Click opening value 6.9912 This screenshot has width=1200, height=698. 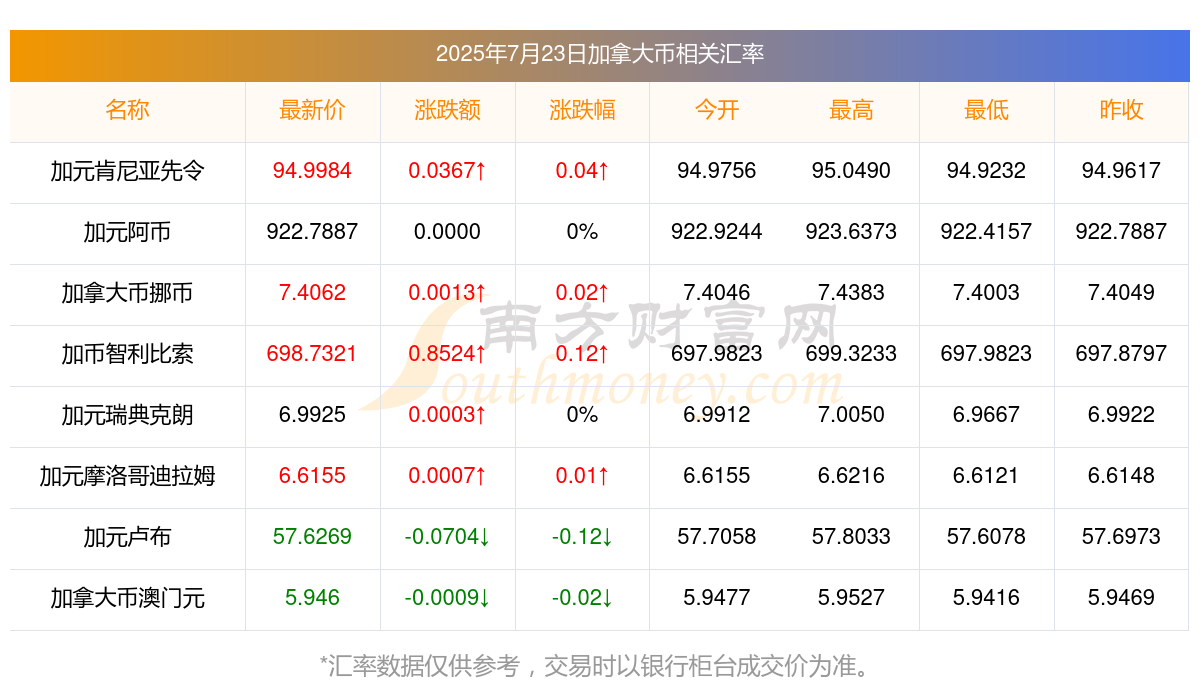pos(717,415)
